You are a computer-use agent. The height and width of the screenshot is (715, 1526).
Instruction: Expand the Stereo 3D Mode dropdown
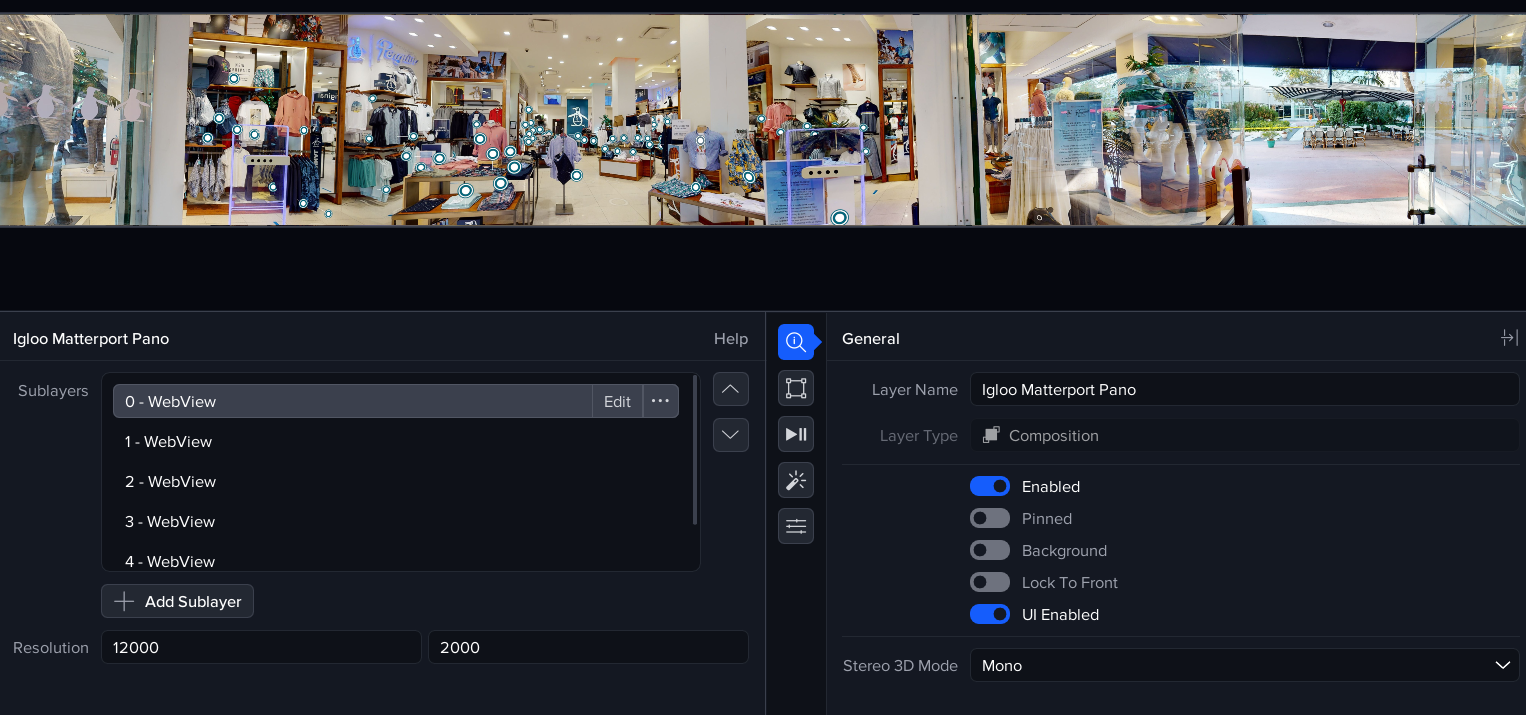tap(1244, 666)
